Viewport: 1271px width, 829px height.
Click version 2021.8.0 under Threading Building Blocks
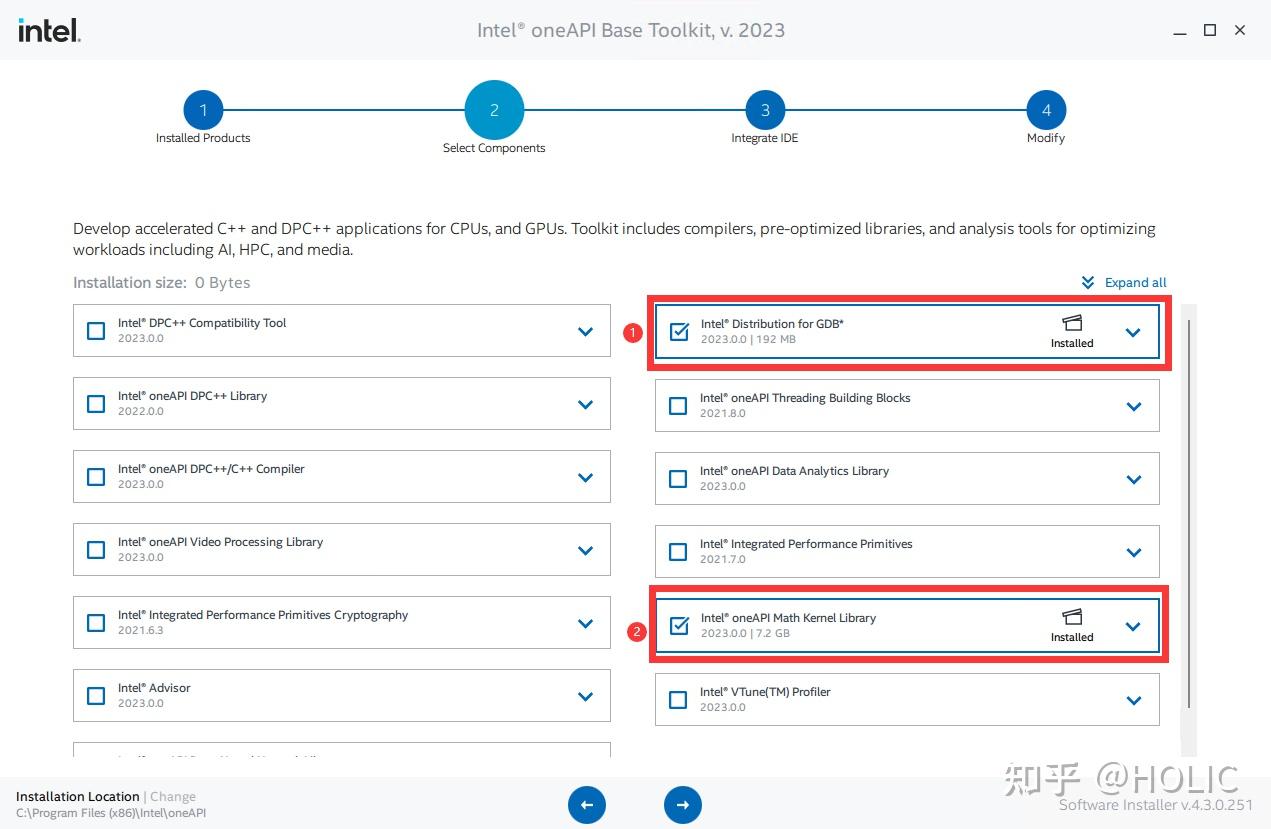point(723,413)
